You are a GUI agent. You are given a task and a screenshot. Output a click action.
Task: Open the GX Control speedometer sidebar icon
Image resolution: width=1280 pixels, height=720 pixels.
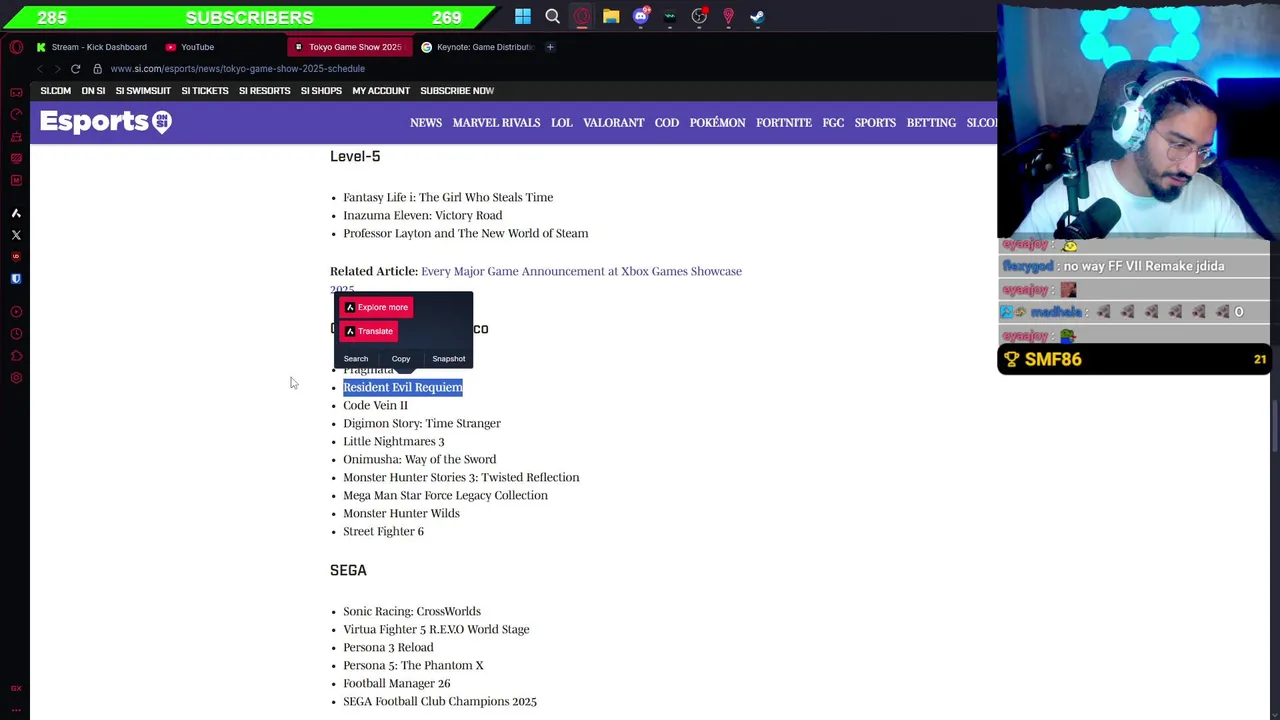[x=16, y=114]
